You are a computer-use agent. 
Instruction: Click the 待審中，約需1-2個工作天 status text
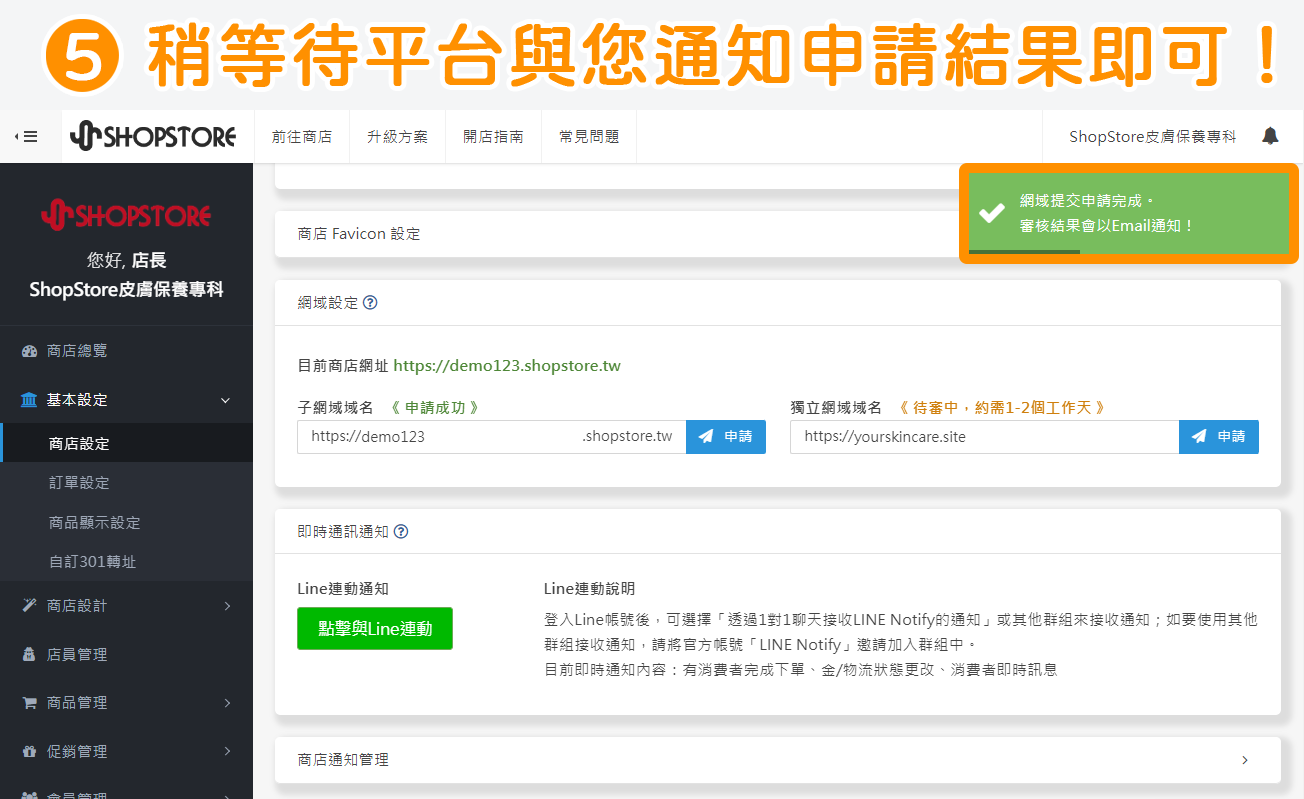pos(1002,408)
